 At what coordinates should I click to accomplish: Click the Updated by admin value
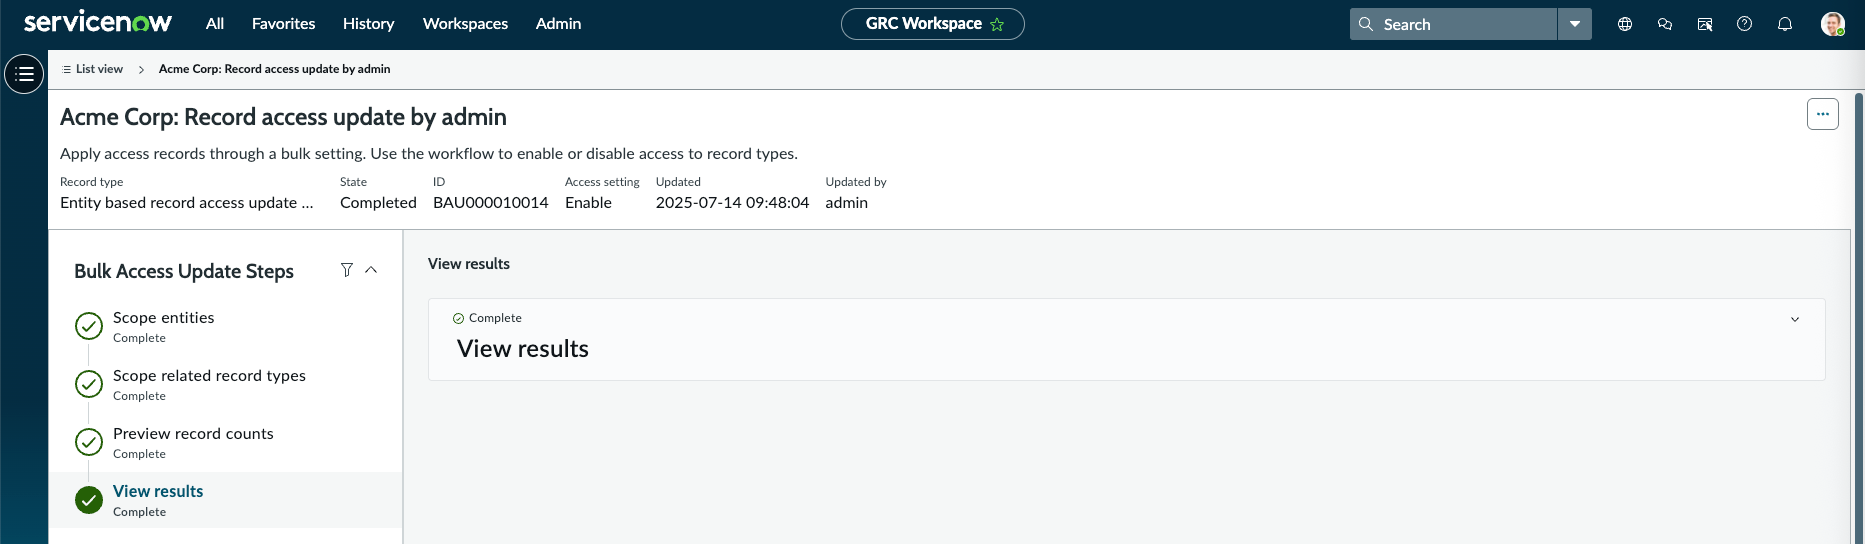(846, 202)
